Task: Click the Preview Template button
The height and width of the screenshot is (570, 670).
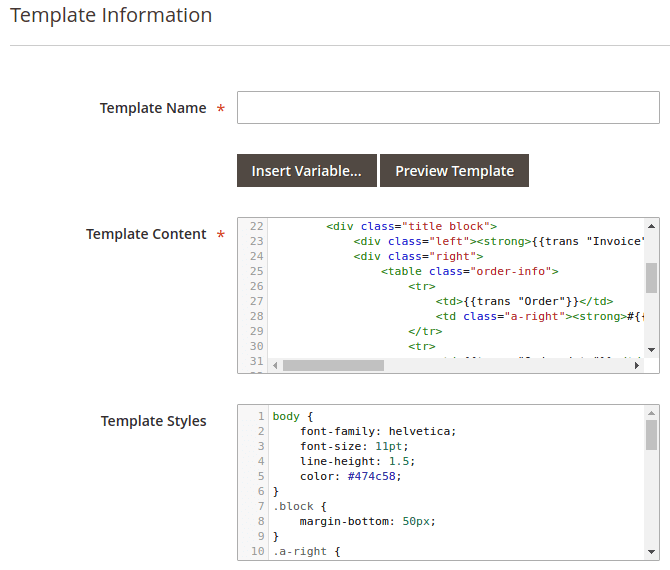Action: point(454,171)
